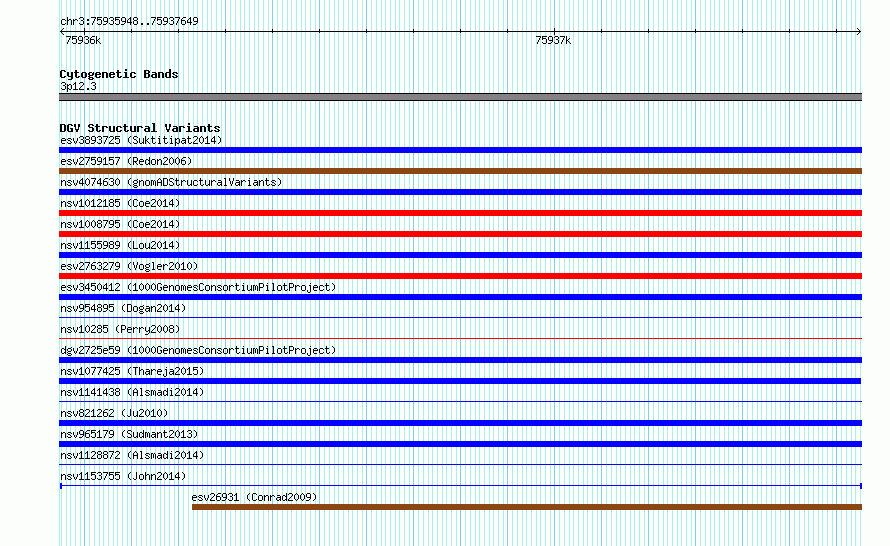This screenshot has width=890, height=546.
Task: Click the nsv1012185 (Coe2014) label
Action: point(120,203)
